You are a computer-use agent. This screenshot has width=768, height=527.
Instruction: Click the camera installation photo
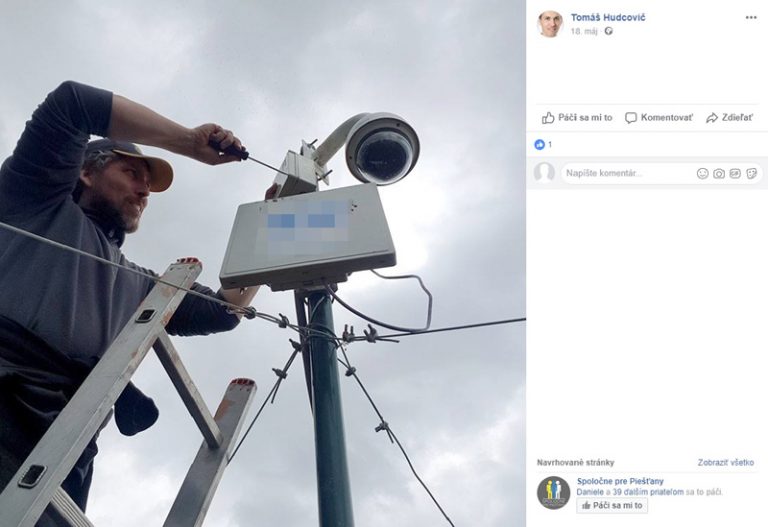click(x=263, y=264)
